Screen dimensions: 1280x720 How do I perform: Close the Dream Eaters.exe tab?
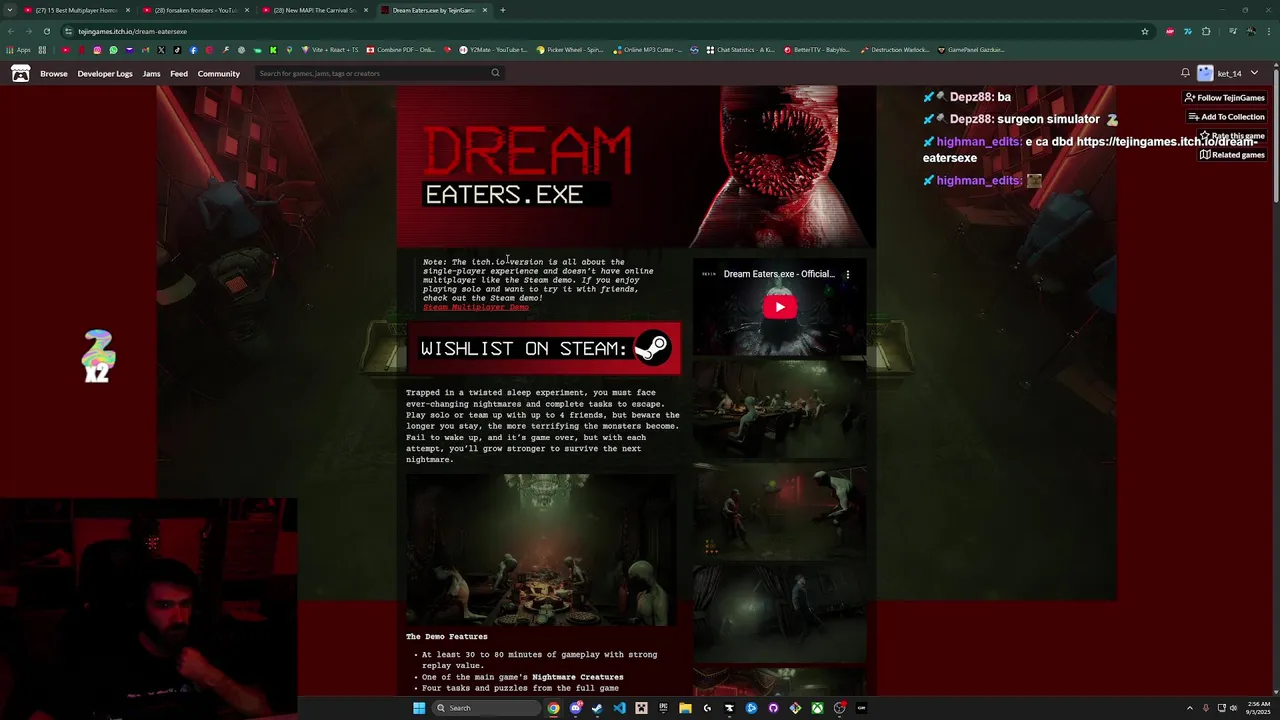(485, 10)
